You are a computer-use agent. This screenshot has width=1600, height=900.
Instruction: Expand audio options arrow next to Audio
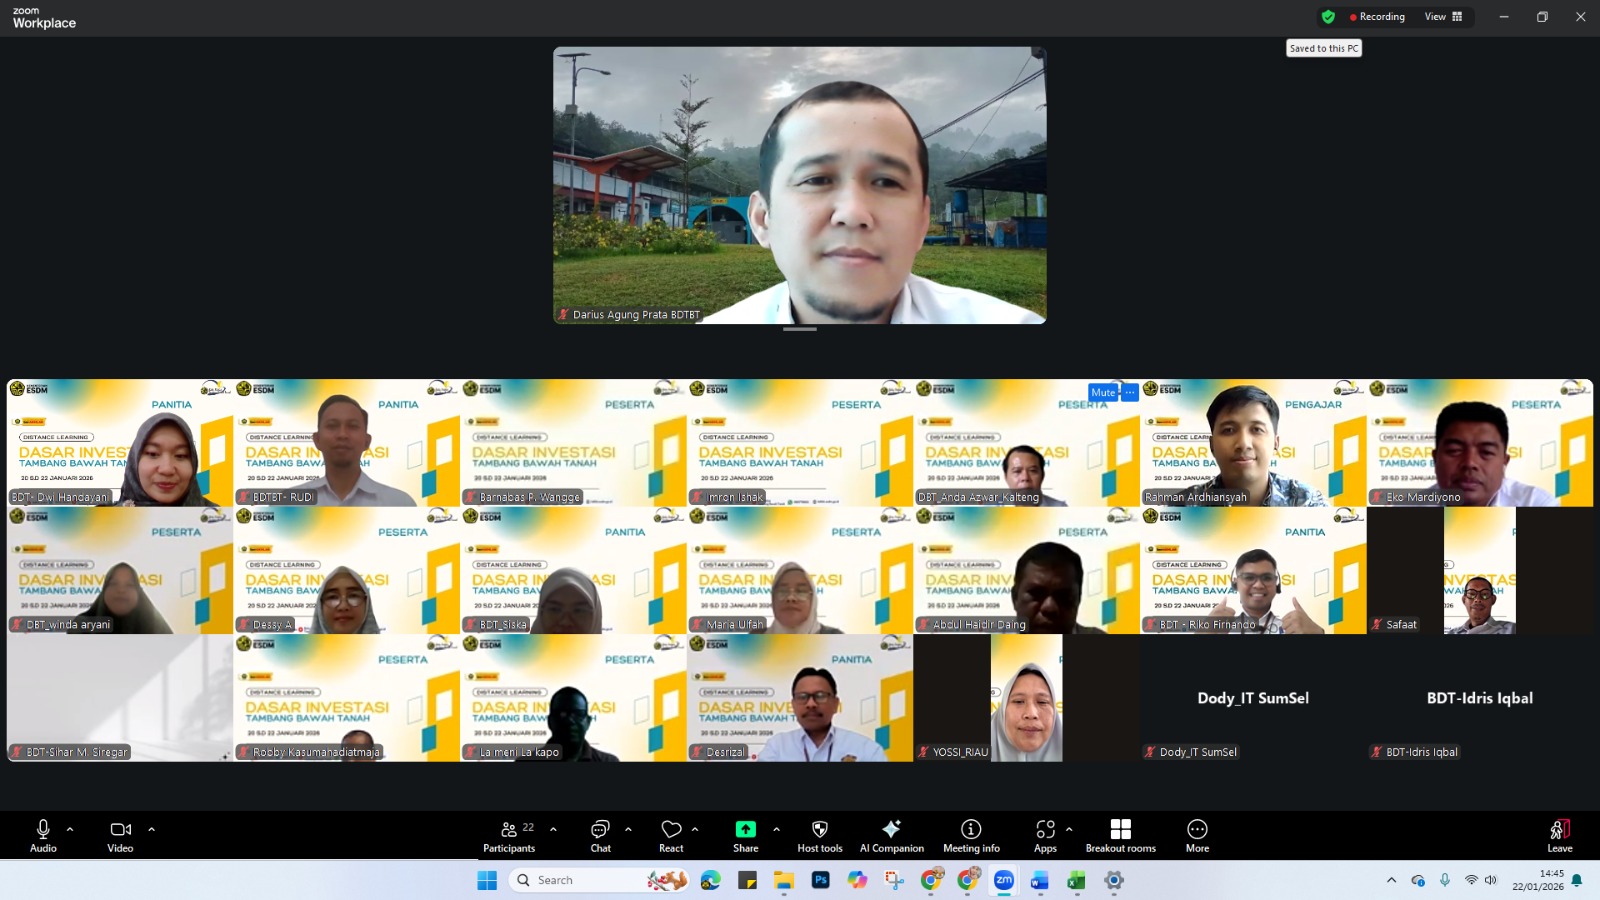(70, 829)
